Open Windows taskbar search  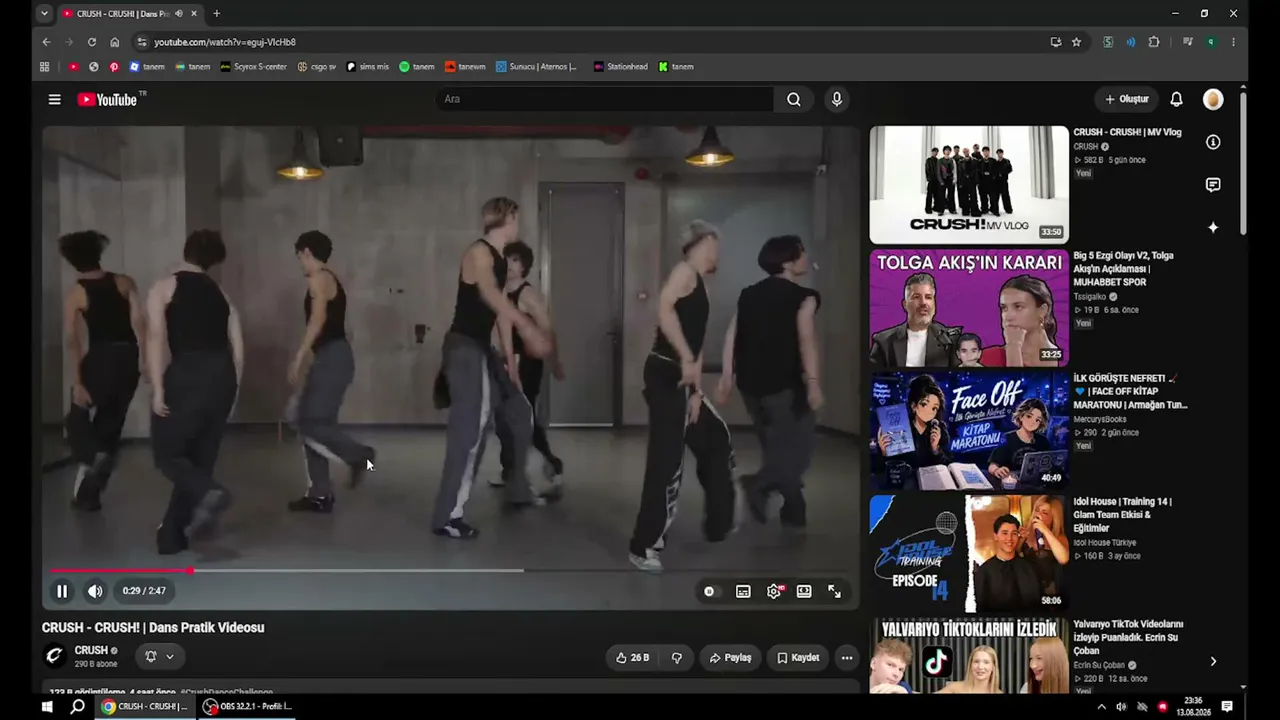tap(77, 707)
